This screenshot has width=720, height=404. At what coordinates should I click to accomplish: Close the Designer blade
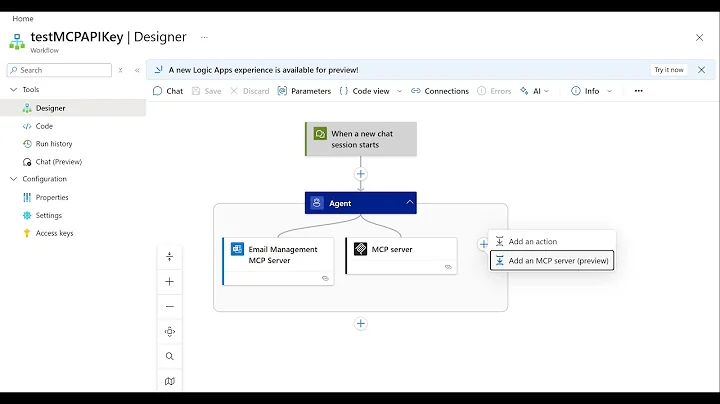[x=699, y=38]
